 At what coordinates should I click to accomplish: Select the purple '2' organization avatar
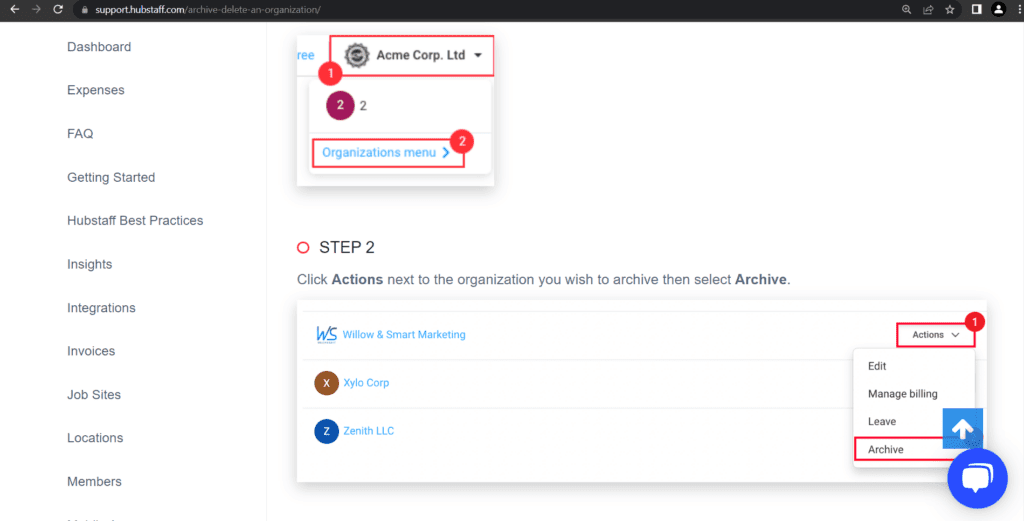(x=340, y=105)
